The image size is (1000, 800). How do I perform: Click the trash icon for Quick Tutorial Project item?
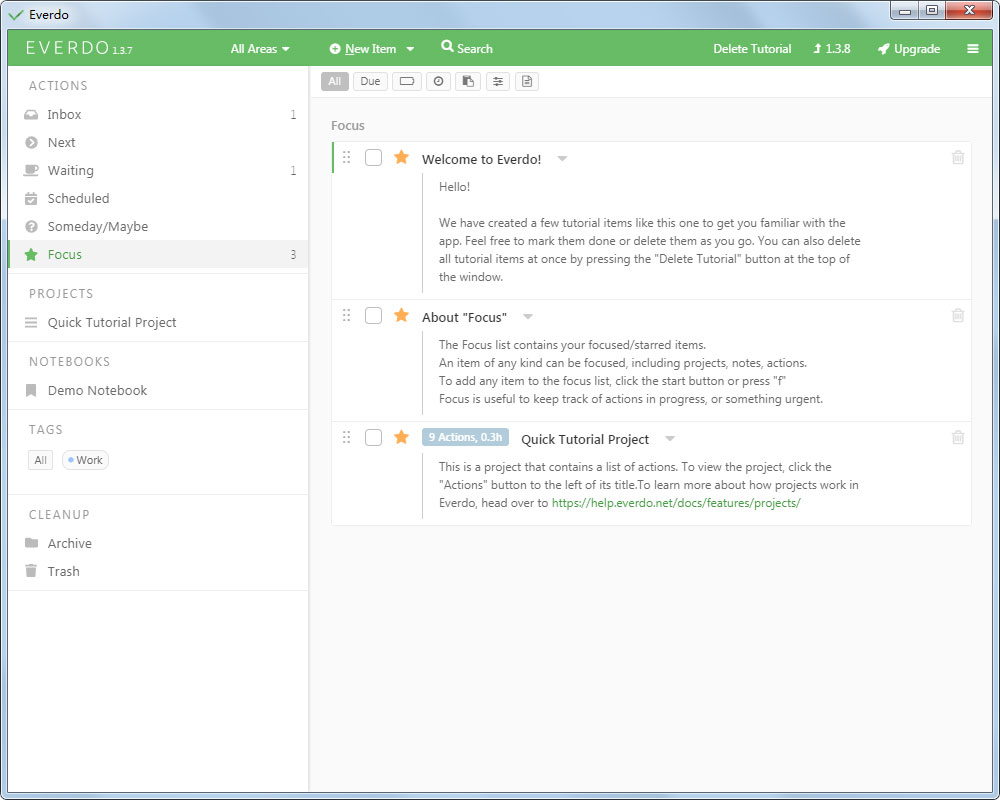point(957,438)
